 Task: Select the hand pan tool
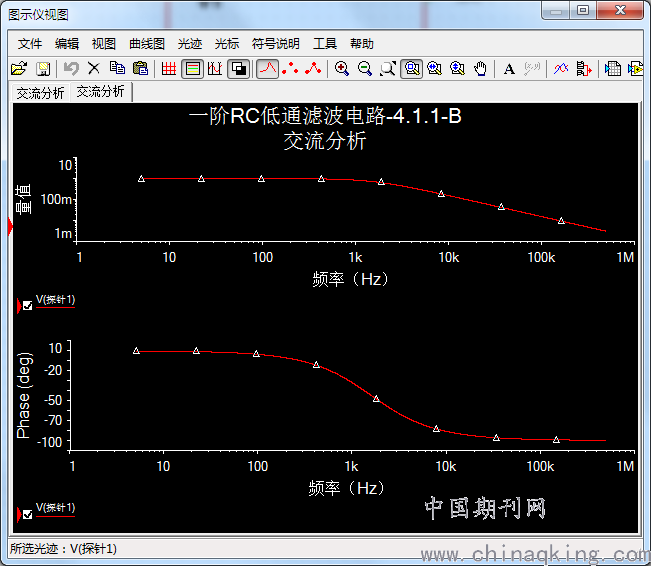(481, 69)
